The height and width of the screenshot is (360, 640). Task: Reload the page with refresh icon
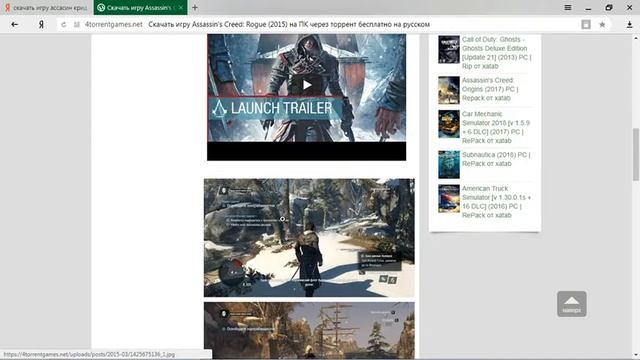(x=63, y=24)
